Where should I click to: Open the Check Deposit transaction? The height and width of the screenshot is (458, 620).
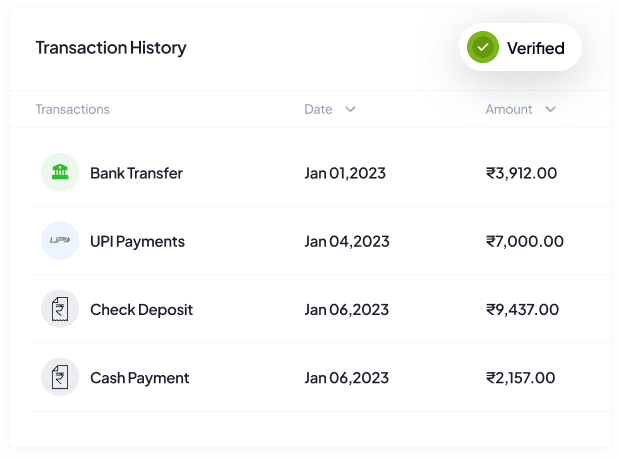click(x=141, y=310)
